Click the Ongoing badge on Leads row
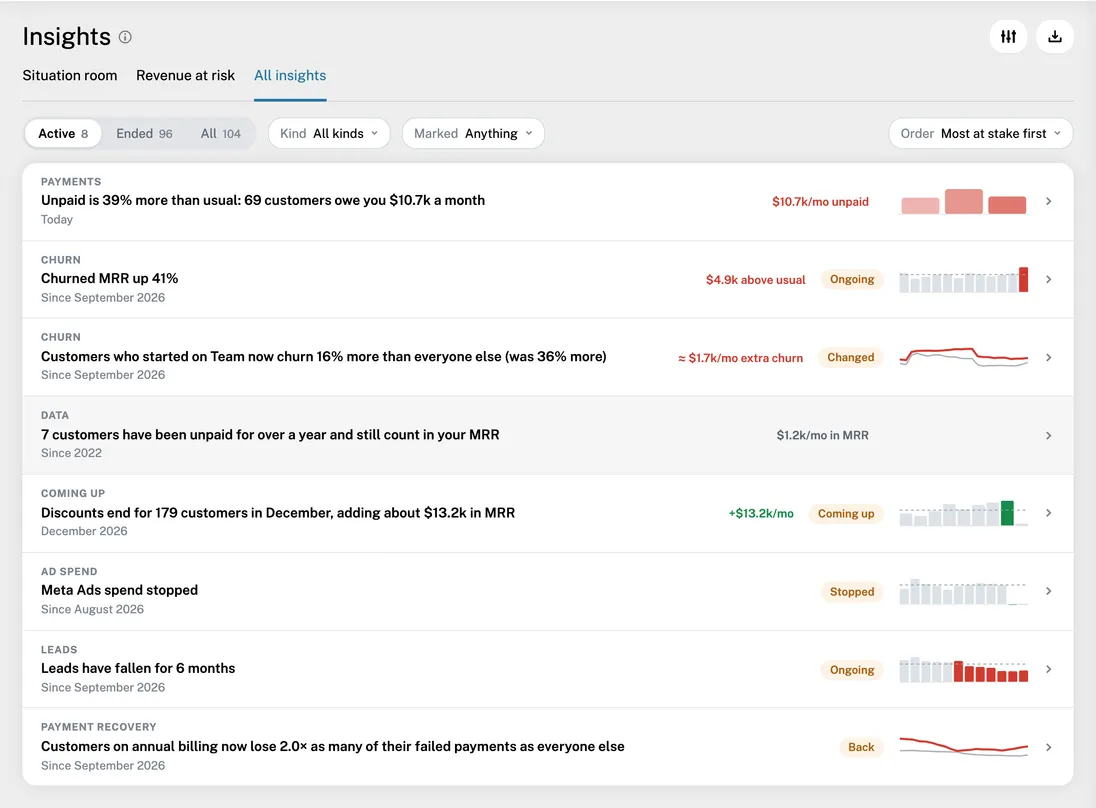Screen dimensions: 1096x808 pyautogui.click(x=852, y=670)
